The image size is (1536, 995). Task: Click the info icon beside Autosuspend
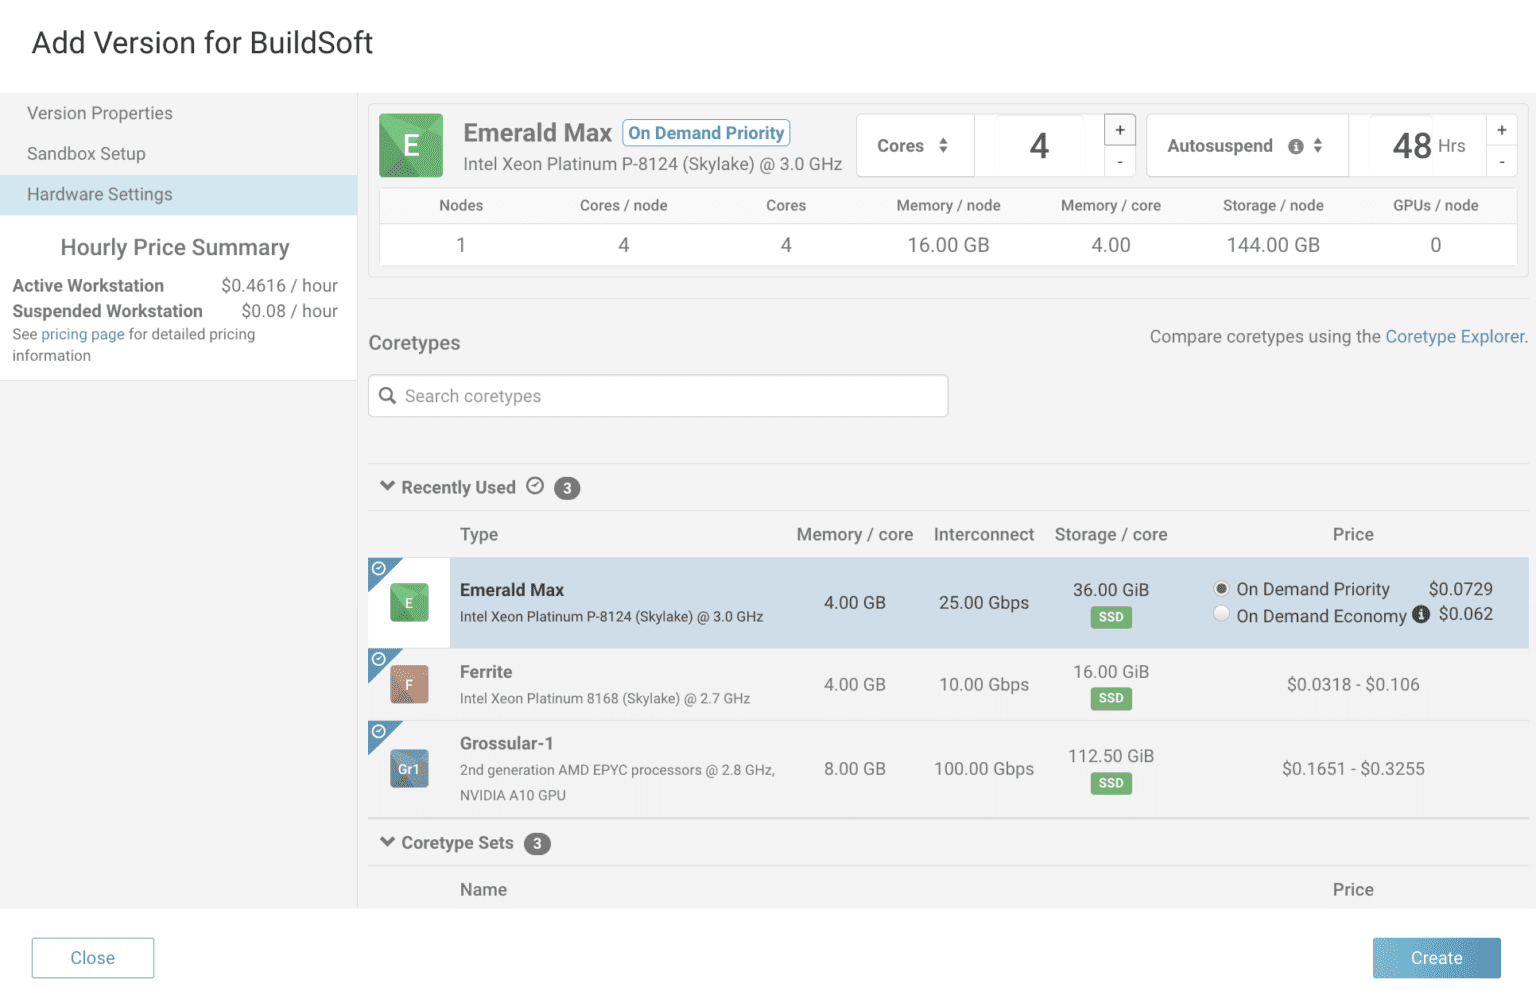[1295, 145]
